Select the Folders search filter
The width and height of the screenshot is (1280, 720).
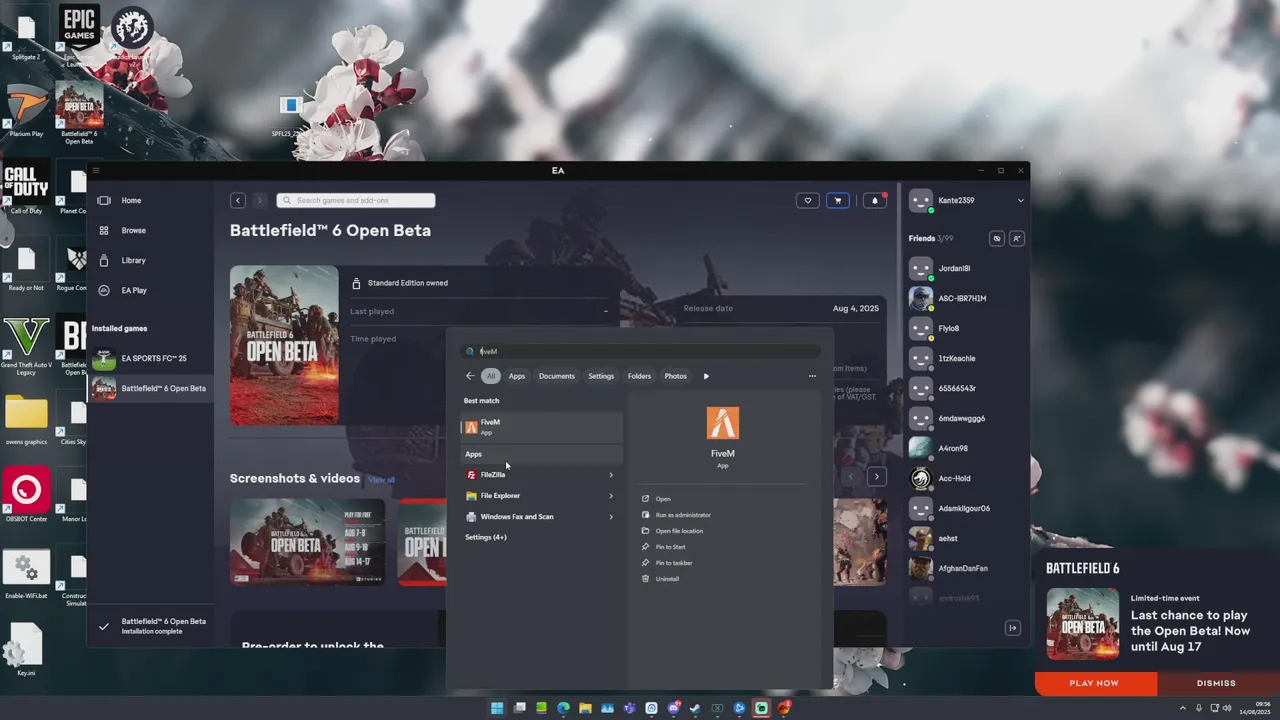tap(639, 376)
